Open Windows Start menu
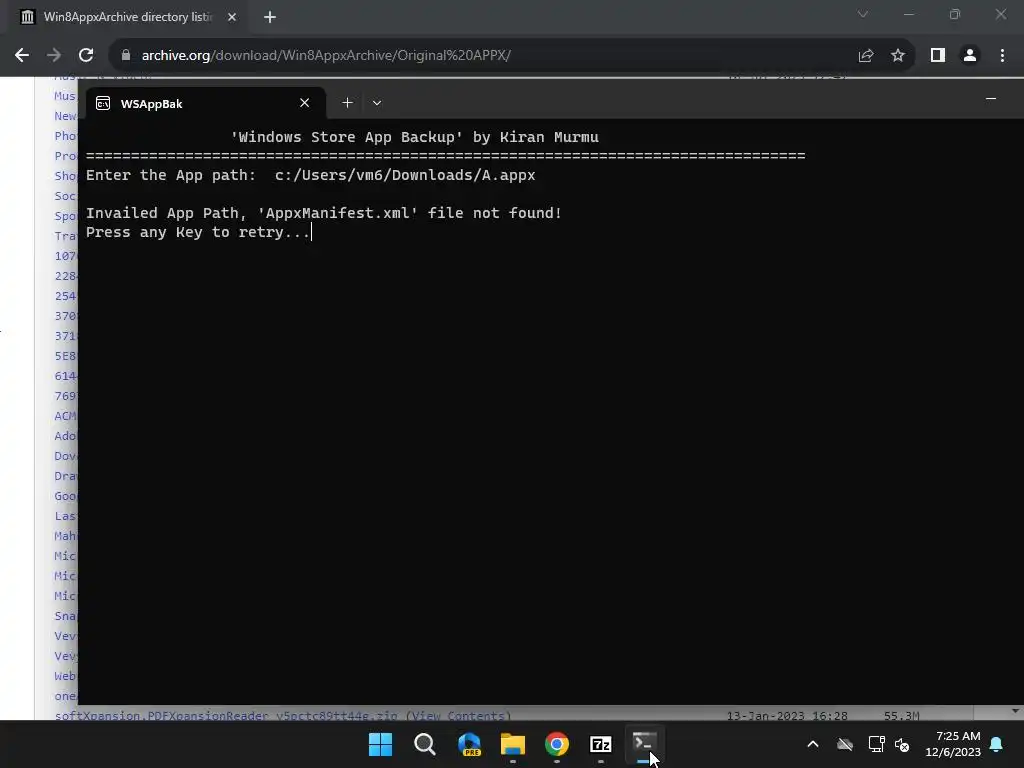This screenshot has width=1024, height=768. (380, 744)
